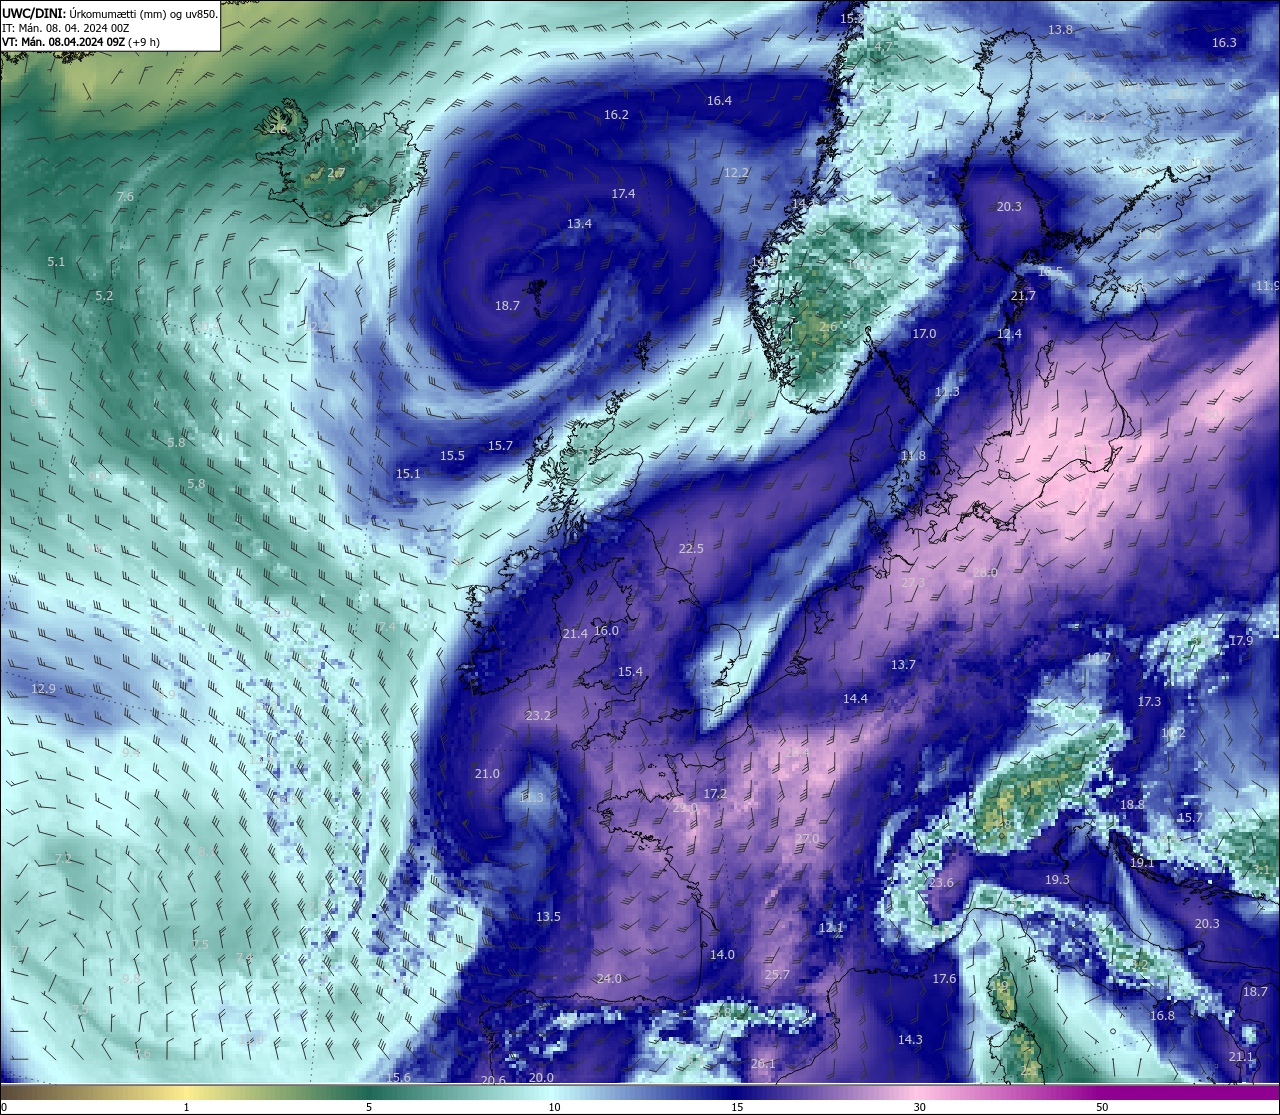This screenshot has width=1280, height=1115.
Task: Click the 13.5 value in Bay of Biscay
Action: tap(548, 917)
